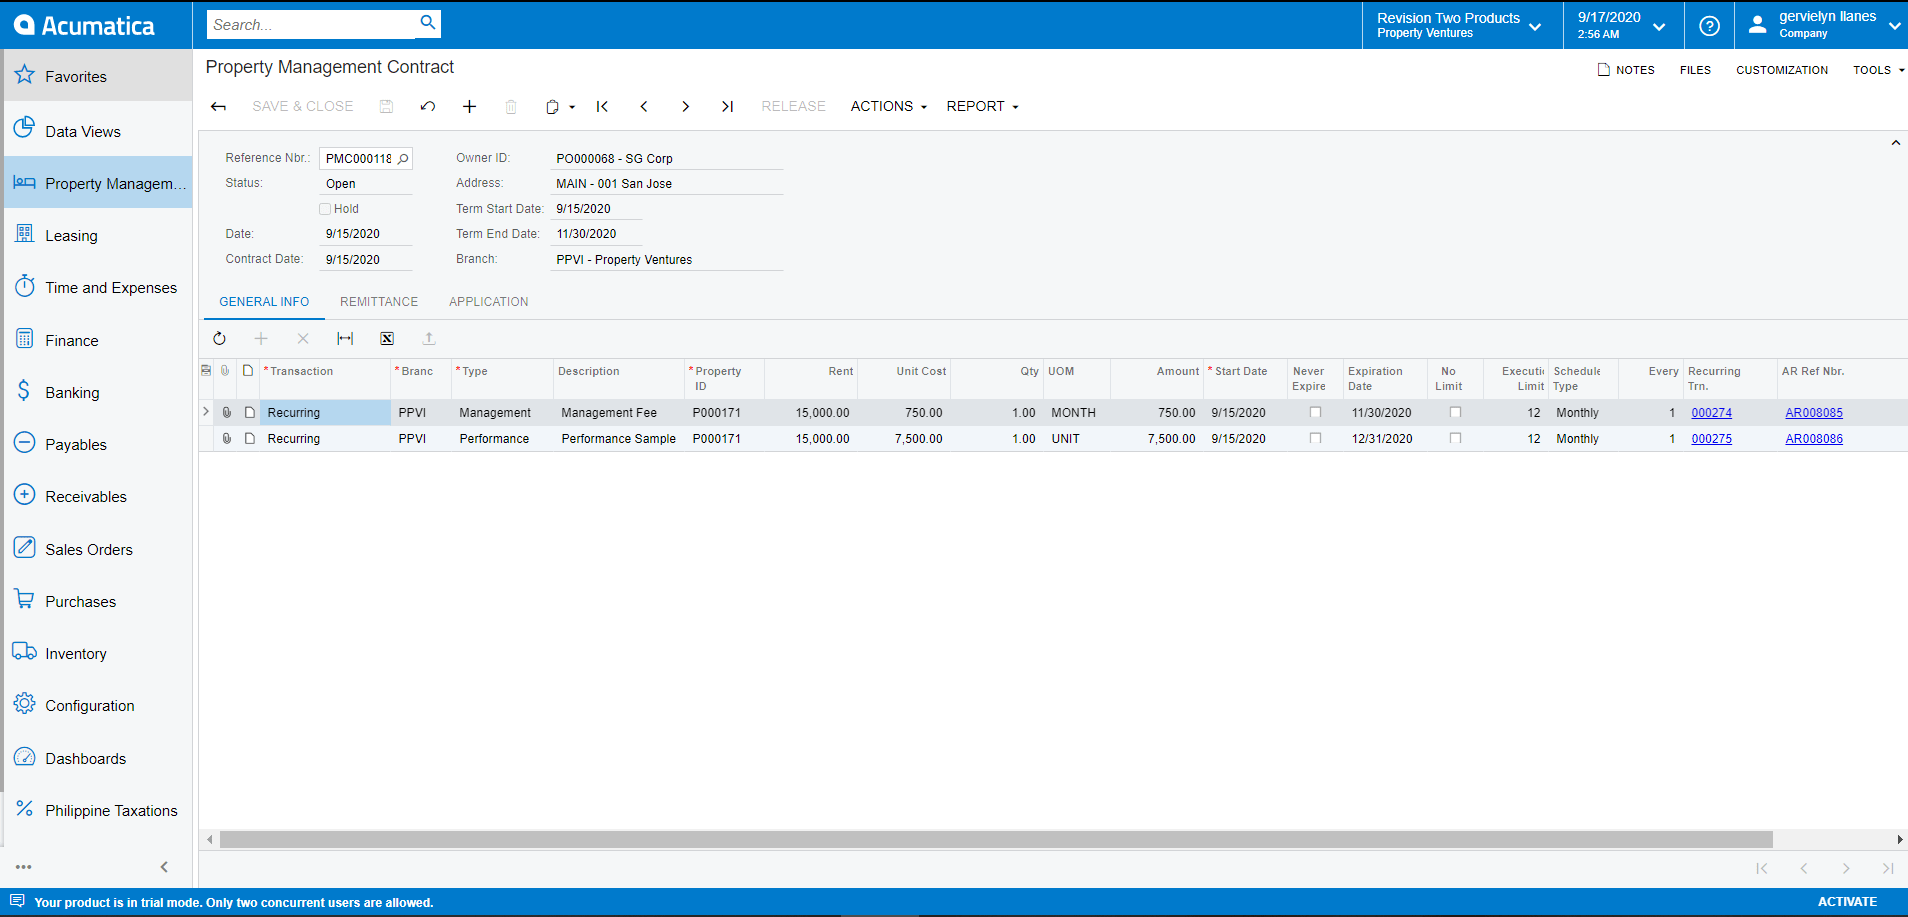1908x917 pixels.
Task: Click the horizontal scrollbar of the grid
Action: [996, 840]
